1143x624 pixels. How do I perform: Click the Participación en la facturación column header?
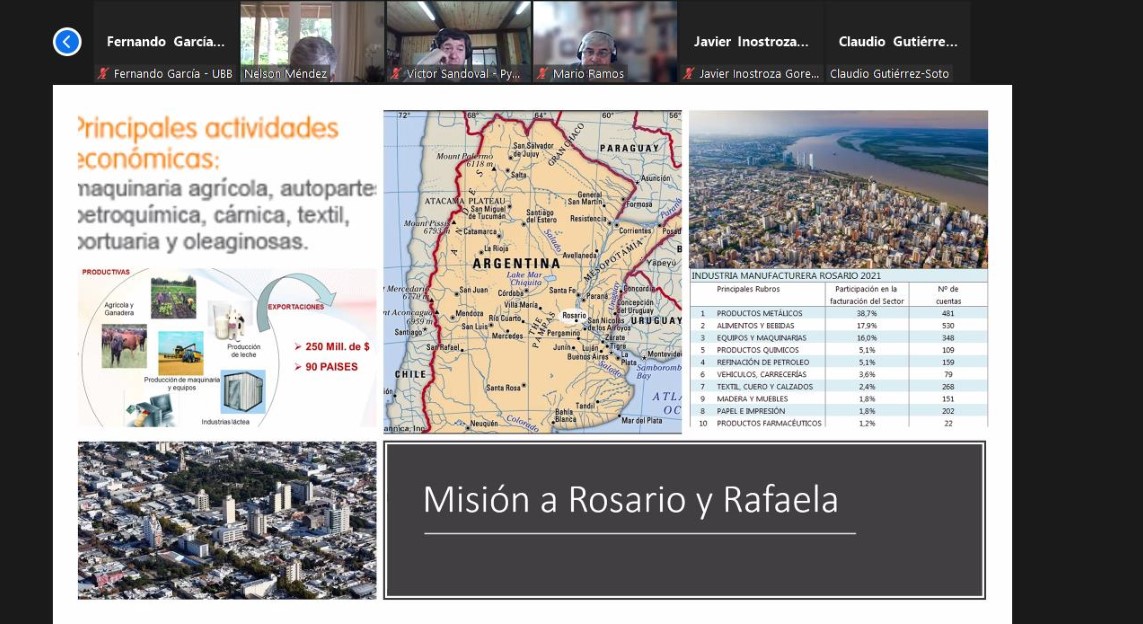[x=869, y=295]
